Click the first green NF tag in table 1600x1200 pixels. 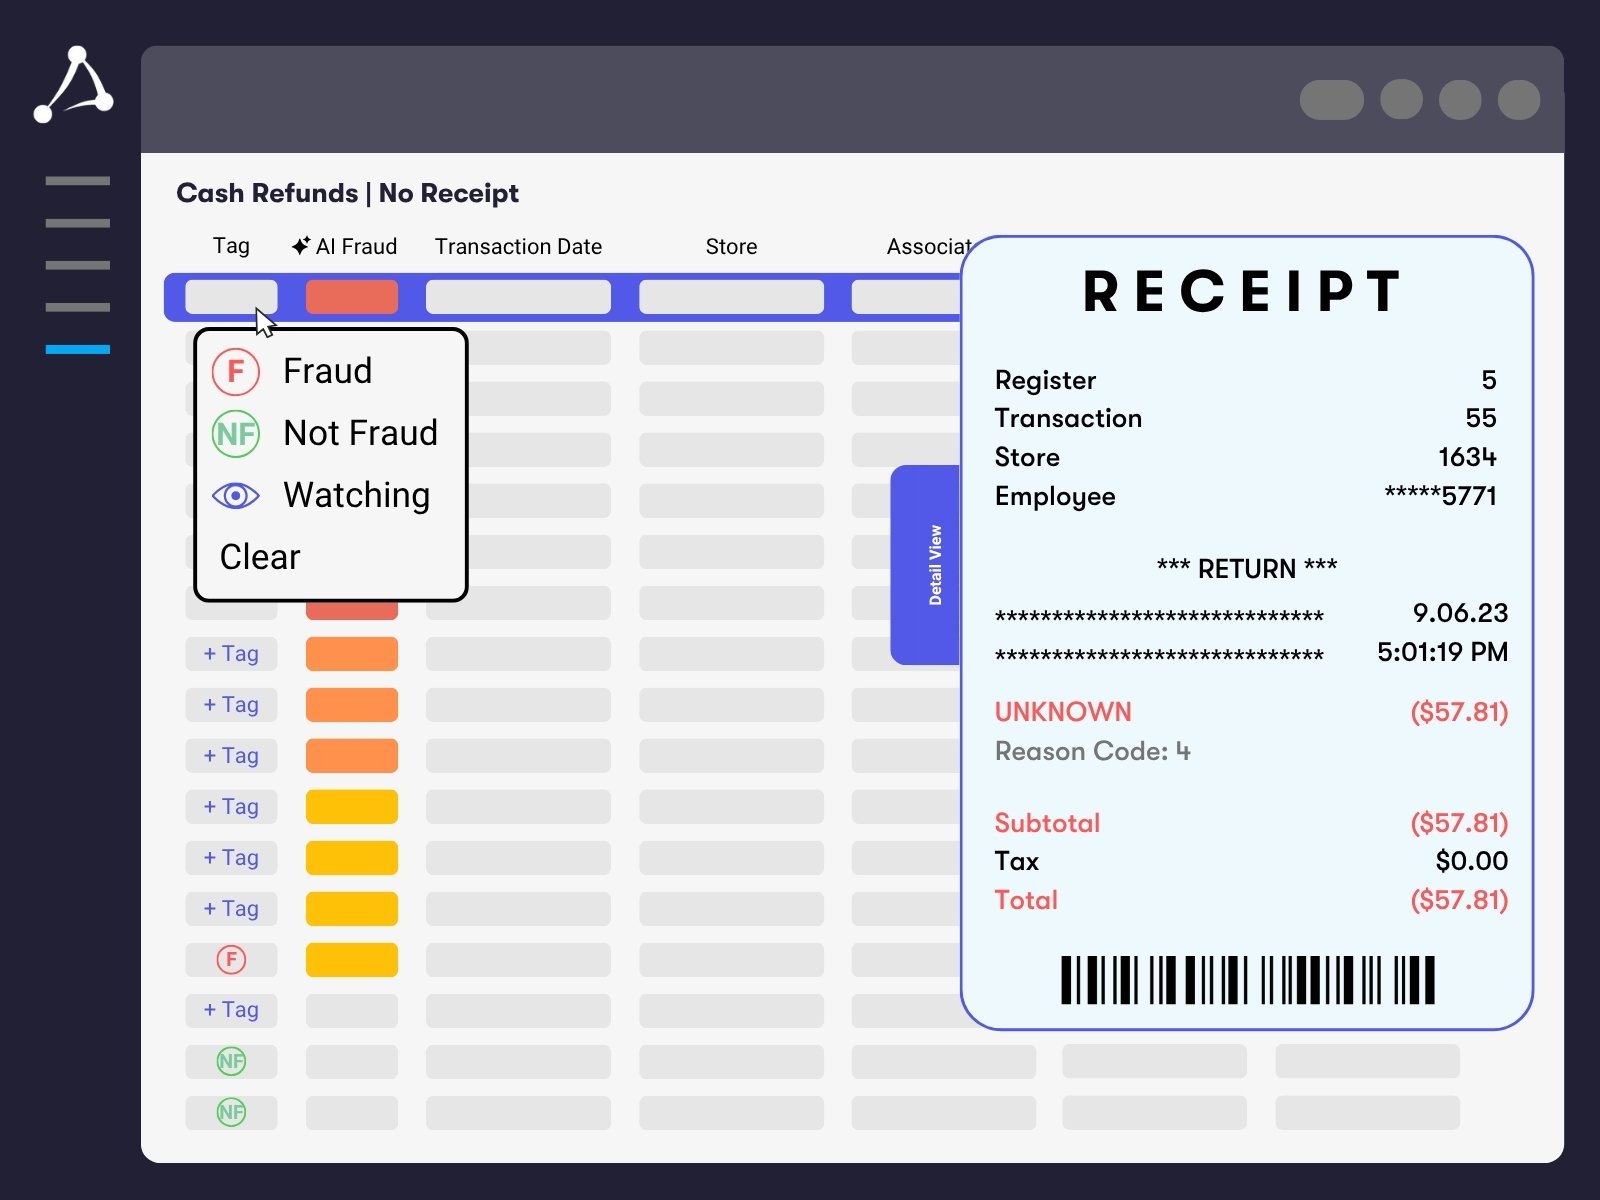click(x=231, y=1061)
